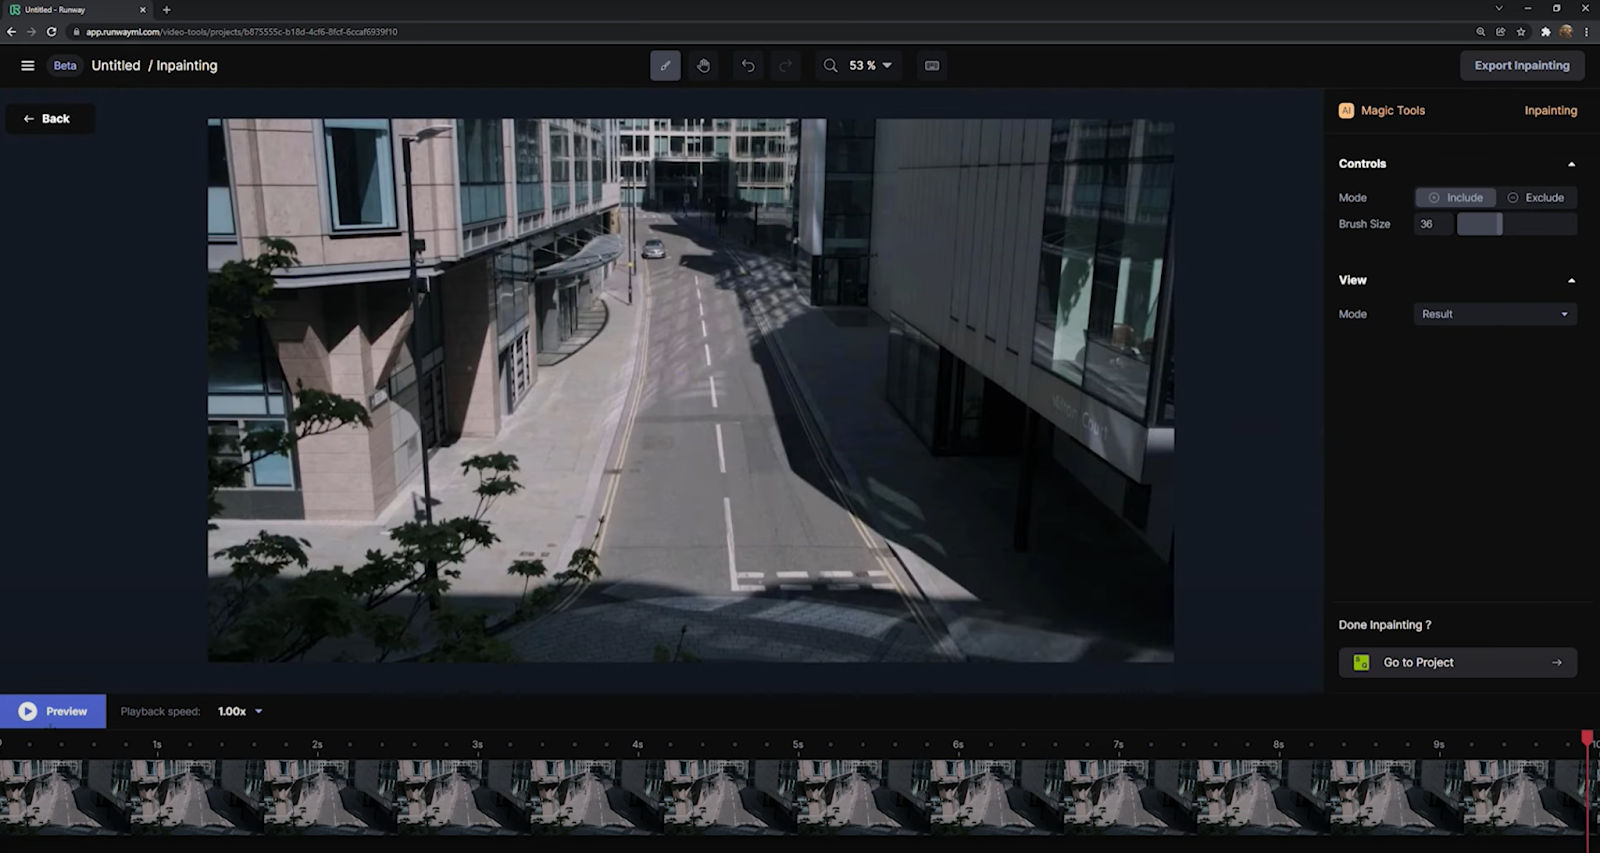Viewport: 1600px width, 853px height.
Task: Select the Untitled - Runway browser tab
Action: 78,10
